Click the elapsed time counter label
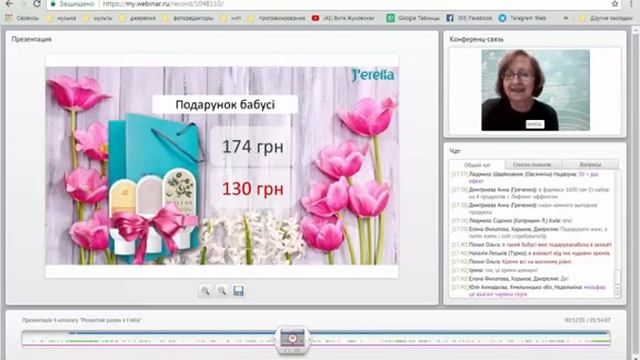Viewport: 640px width, 360px height. tap(587, 320)
